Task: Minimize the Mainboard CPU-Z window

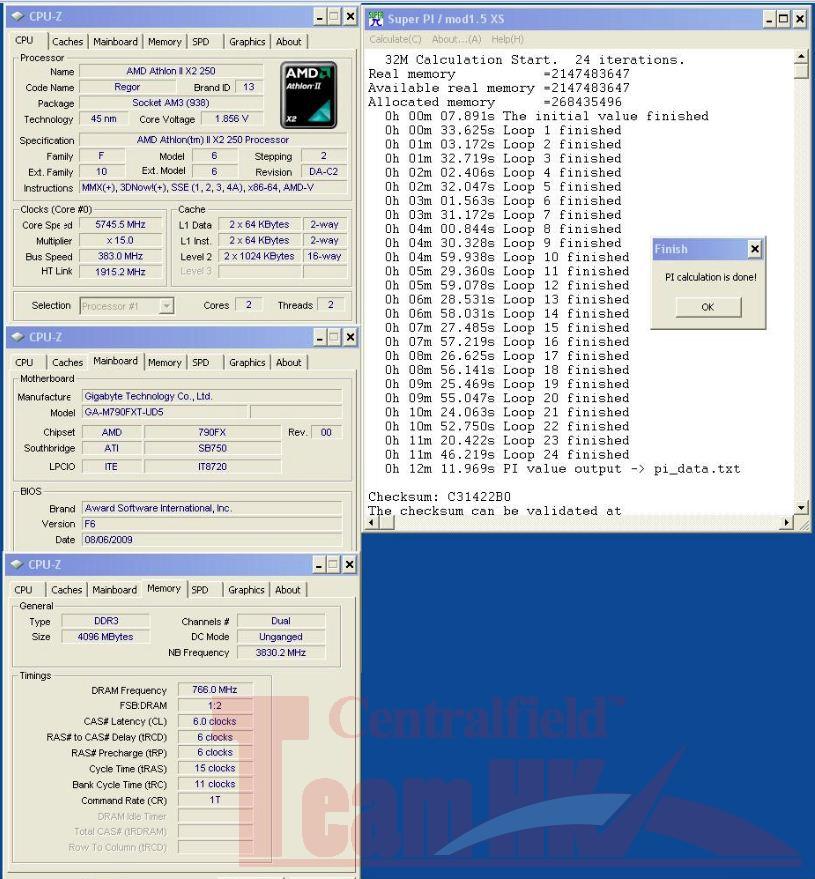Action: [x=319, y=337]
